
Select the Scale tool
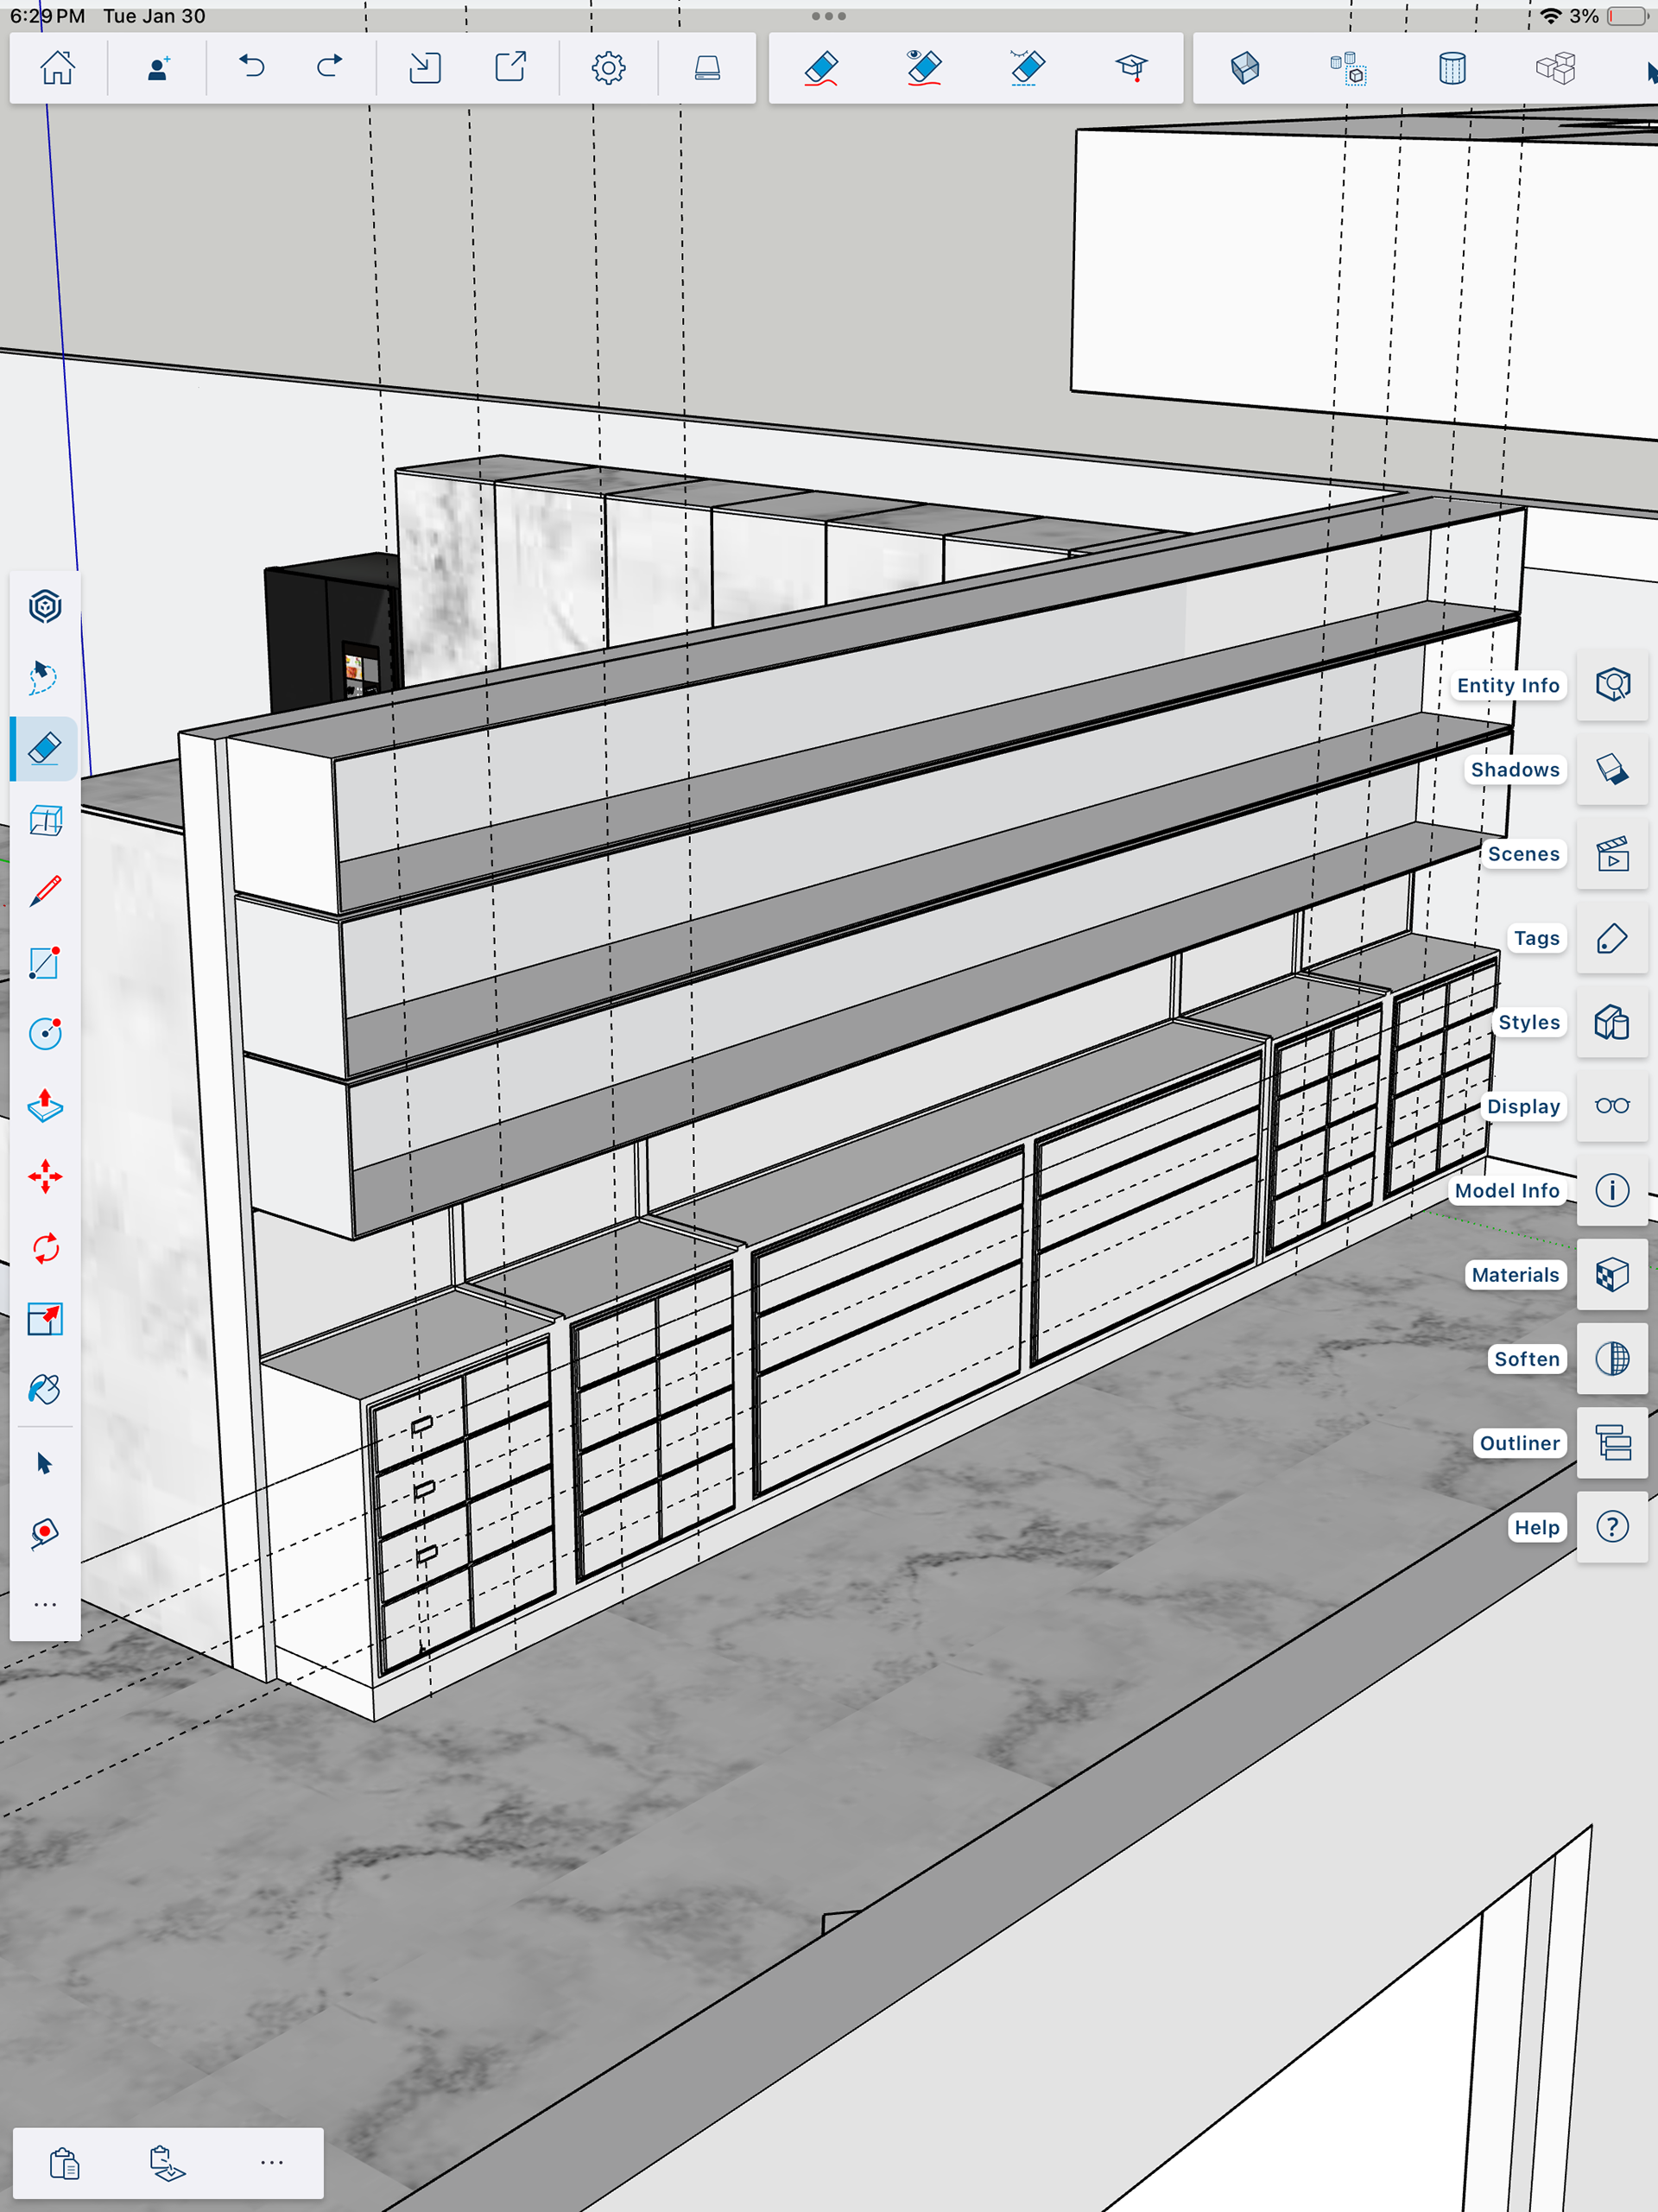click(x=45, y=1319)
